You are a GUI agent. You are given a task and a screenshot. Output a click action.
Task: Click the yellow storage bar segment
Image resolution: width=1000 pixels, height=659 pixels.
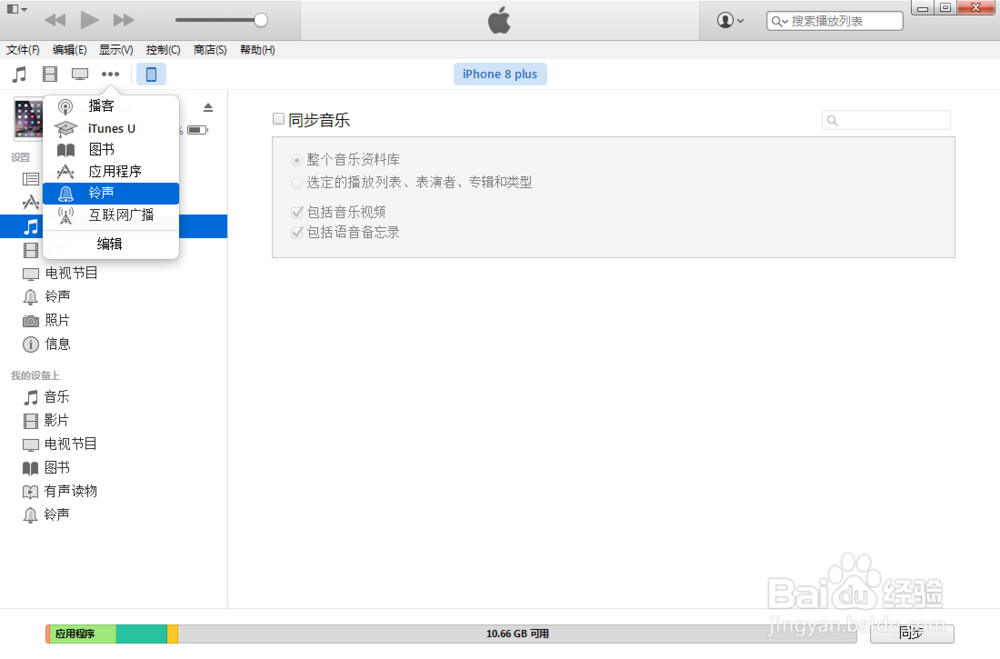[172, 633]
